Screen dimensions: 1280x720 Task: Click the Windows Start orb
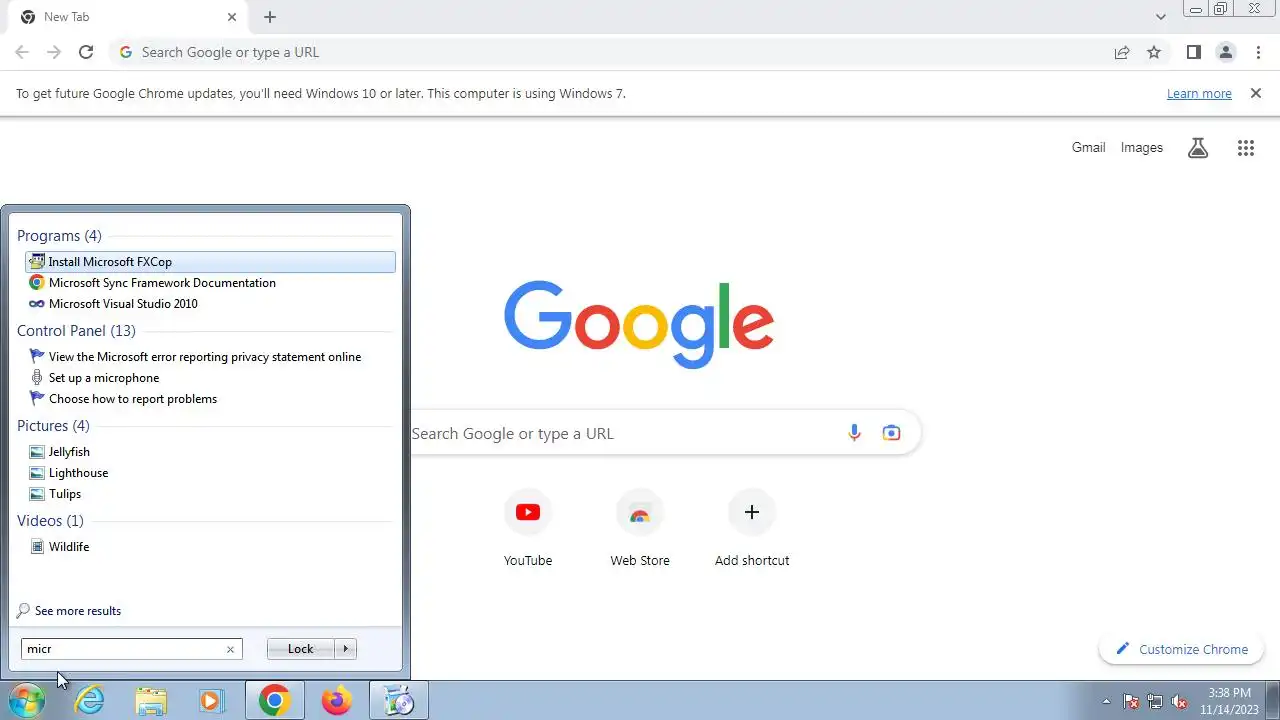27,700
